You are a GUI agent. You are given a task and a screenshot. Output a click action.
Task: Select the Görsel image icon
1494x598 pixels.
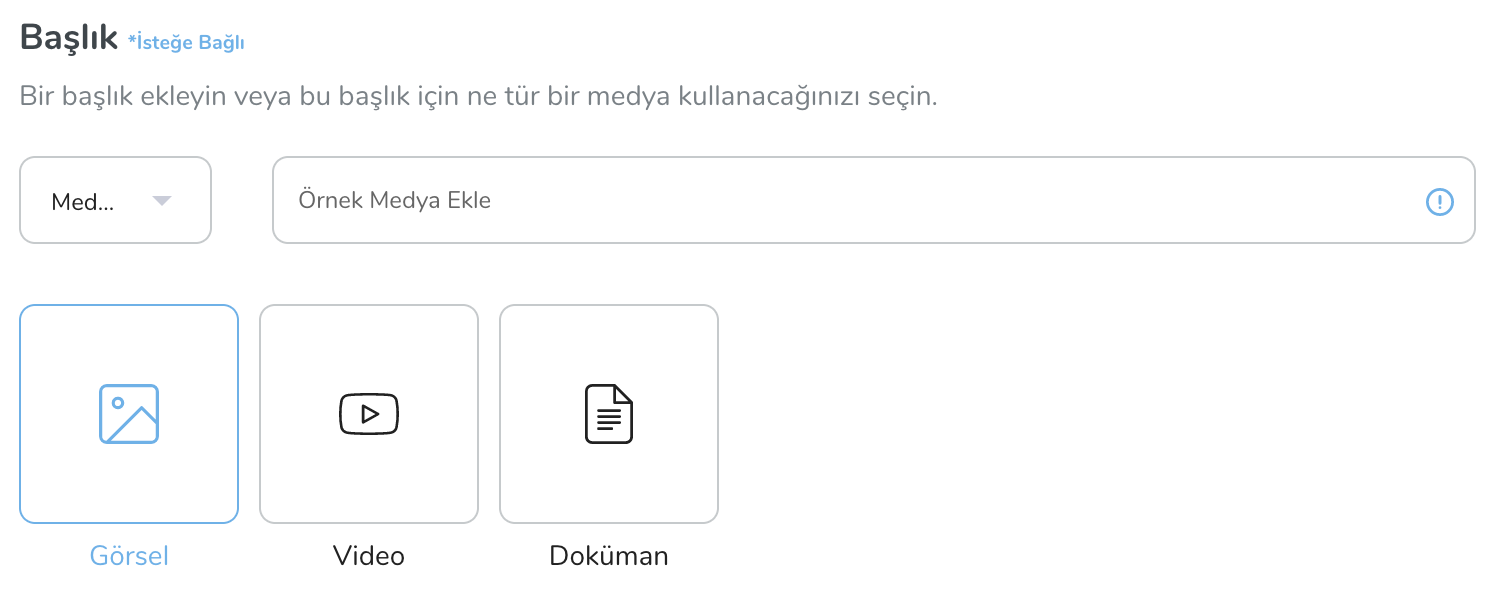(x=129, y=414)
